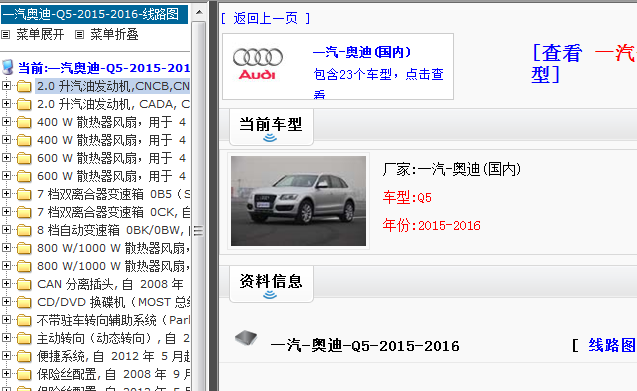The image size is (637, 391).
Task: Select the 当前车型 tab
Action: pos(271,127)
